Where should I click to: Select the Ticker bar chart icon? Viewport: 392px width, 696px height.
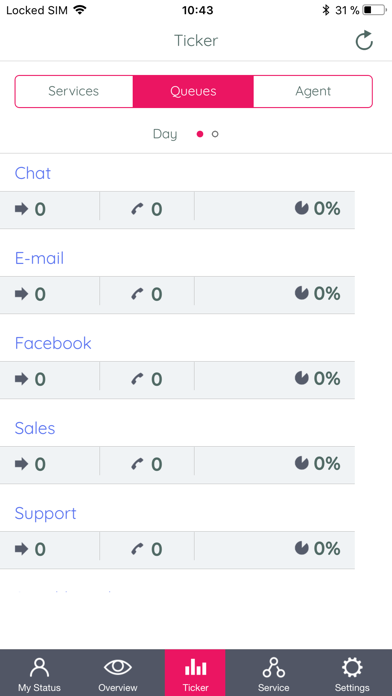pos(195,667)
